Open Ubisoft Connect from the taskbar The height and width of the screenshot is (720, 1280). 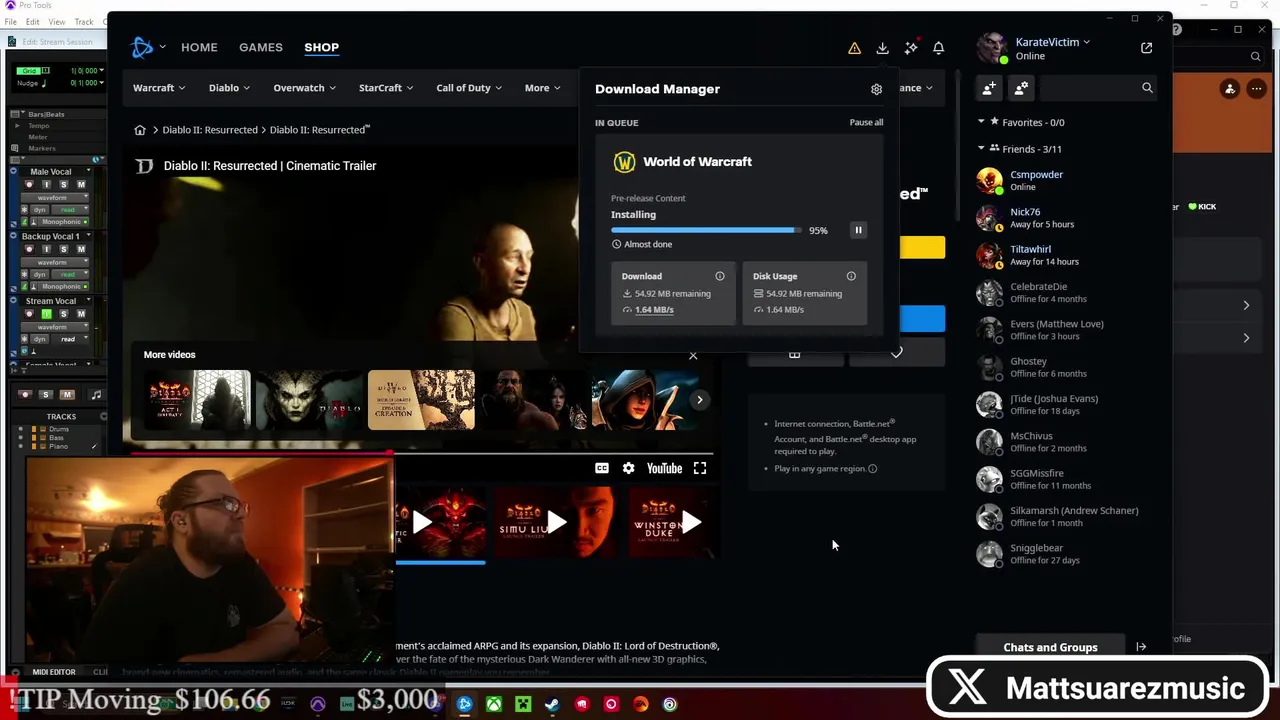(669, 704)
